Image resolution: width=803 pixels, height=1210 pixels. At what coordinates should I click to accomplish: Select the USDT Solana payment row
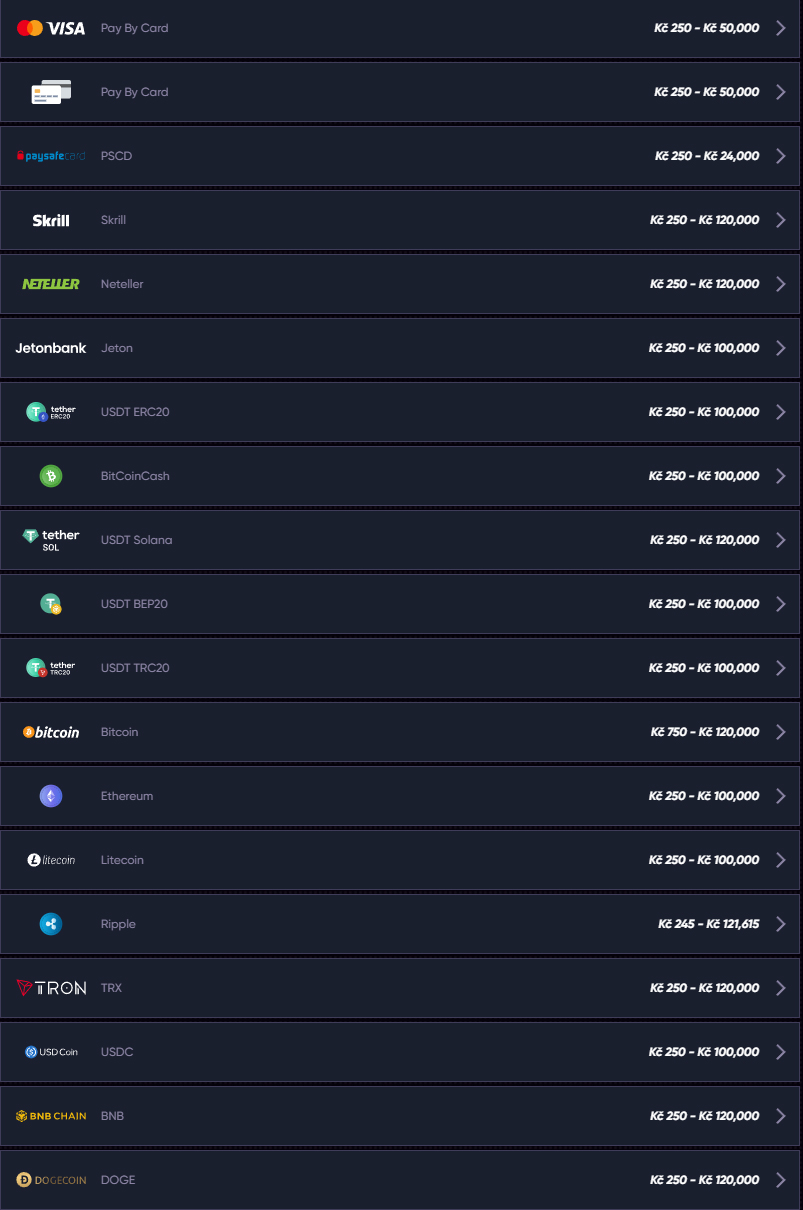point(400,539)
